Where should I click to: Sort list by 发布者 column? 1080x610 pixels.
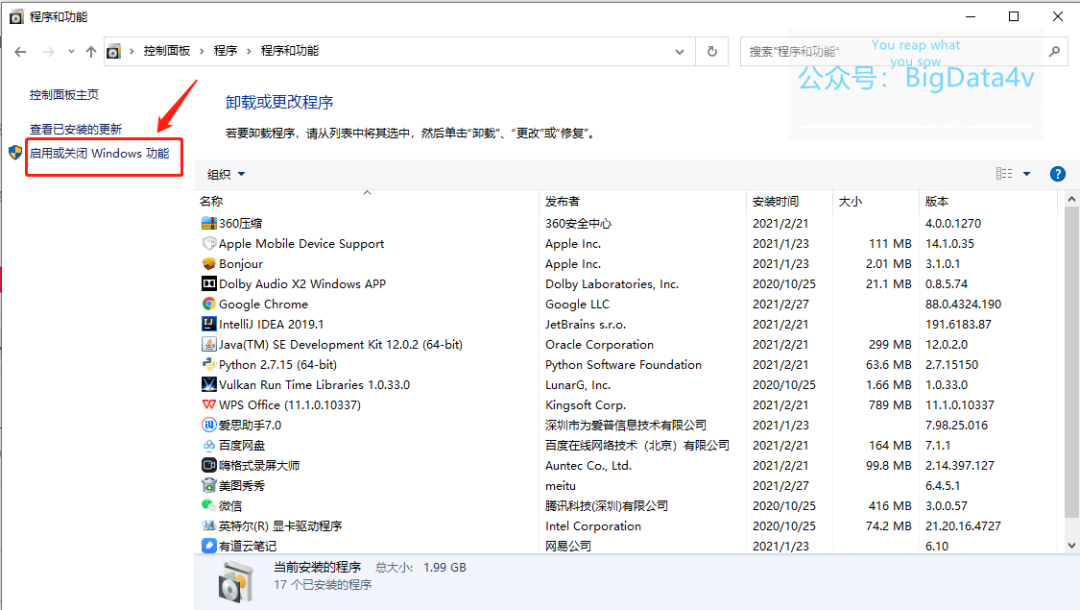(643, 201)
